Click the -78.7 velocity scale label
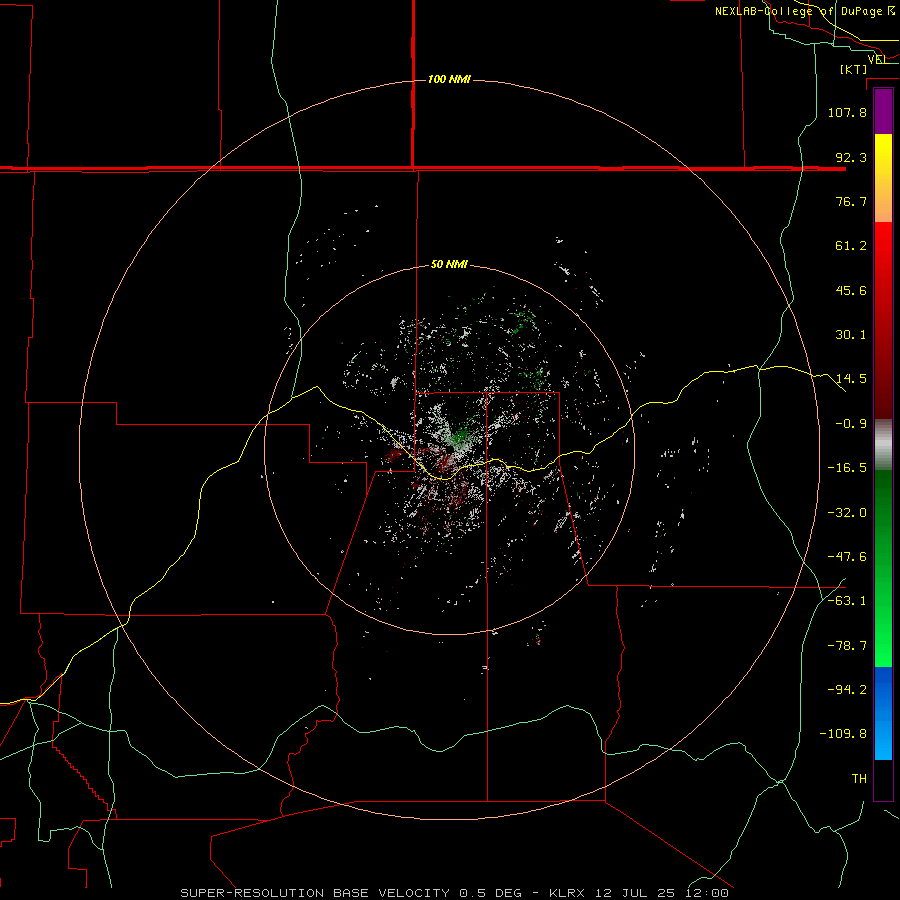Image resolution: width=900 pixels, height=900 pixels. [x=847, y=646]
